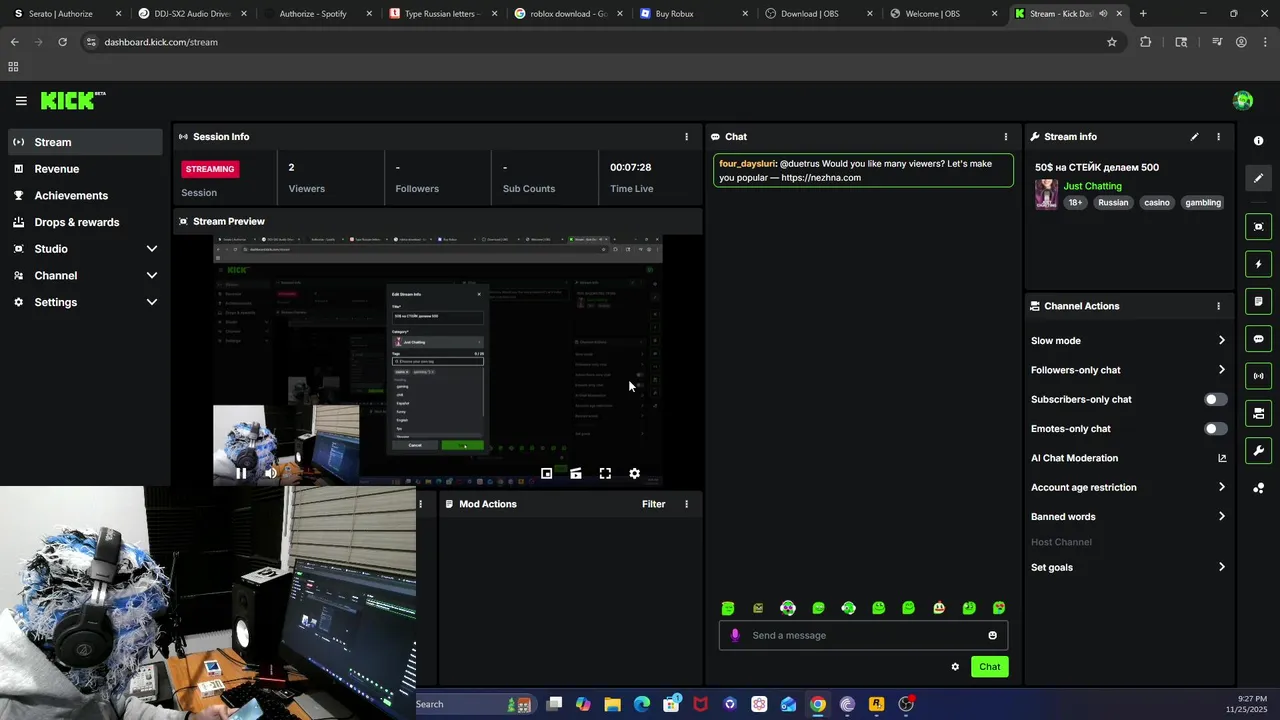This screenshot has height=720, width=1280.
Task: Open Banned words settings
Action: [1128, 517]
